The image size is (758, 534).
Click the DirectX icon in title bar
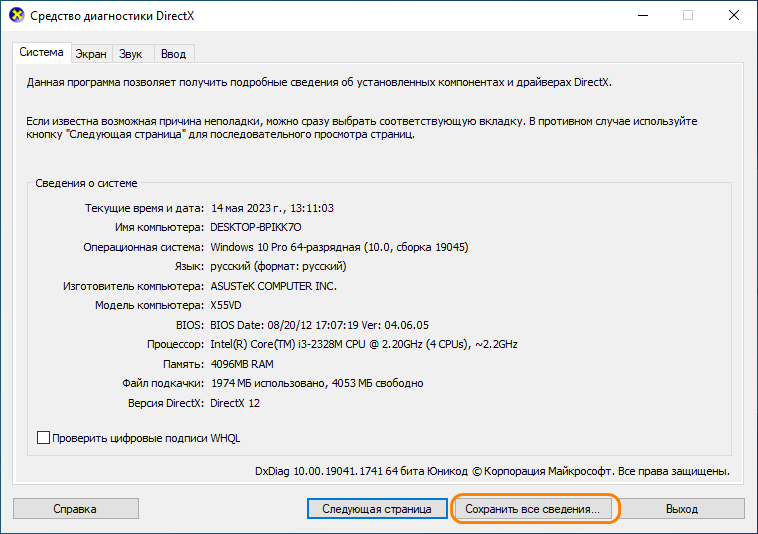(x=17, y=15)
